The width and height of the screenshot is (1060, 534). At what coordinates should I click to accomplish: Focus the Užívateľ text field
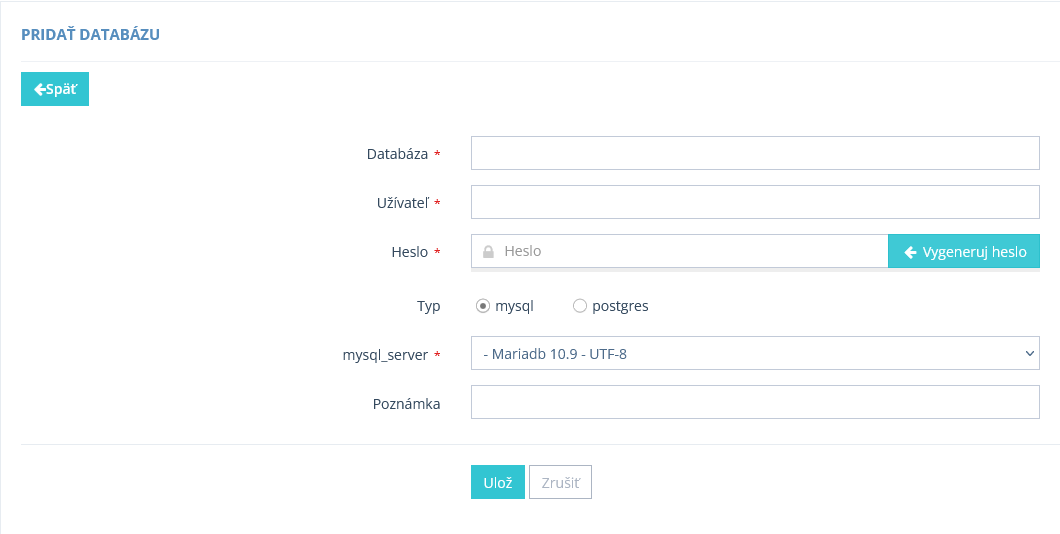(755, 202)
